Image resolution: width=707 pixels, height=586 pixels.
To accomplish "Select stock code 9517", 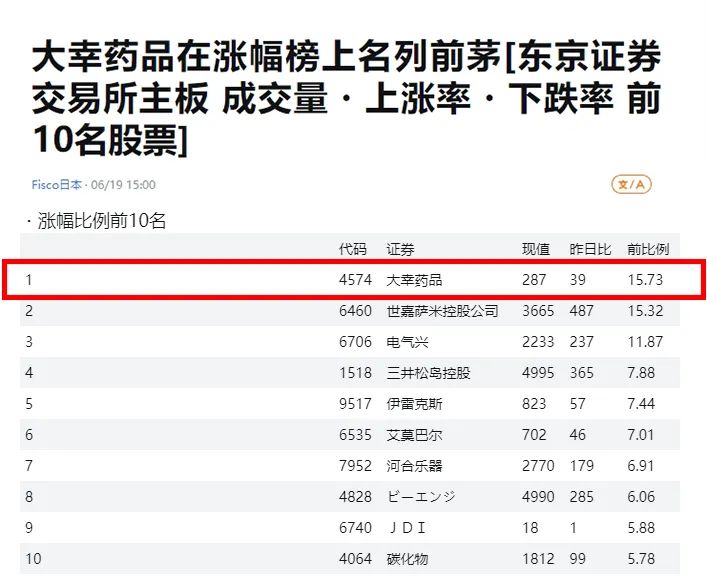I will [355, 404].
